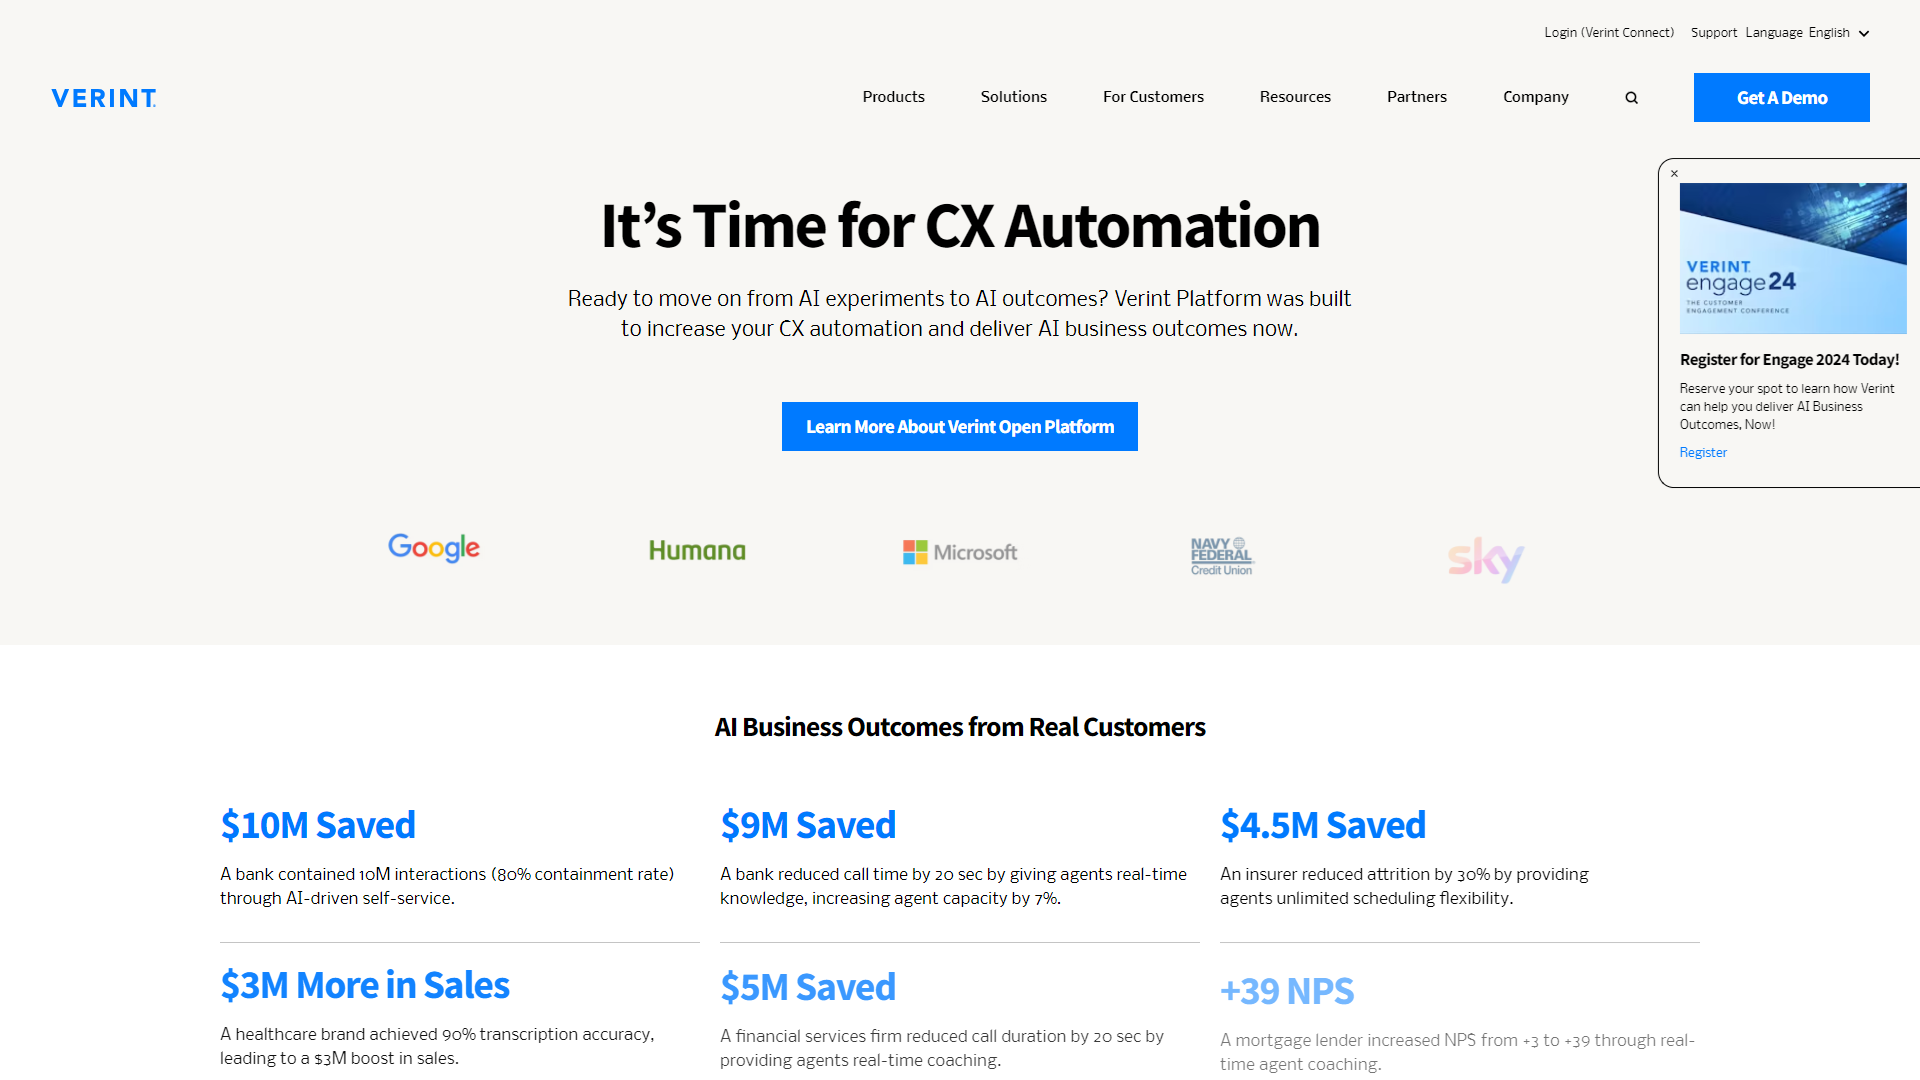This screenshot has height=1080, width=1920.
Task: Click the Microsoft logo icon
Action: [914, 551]
